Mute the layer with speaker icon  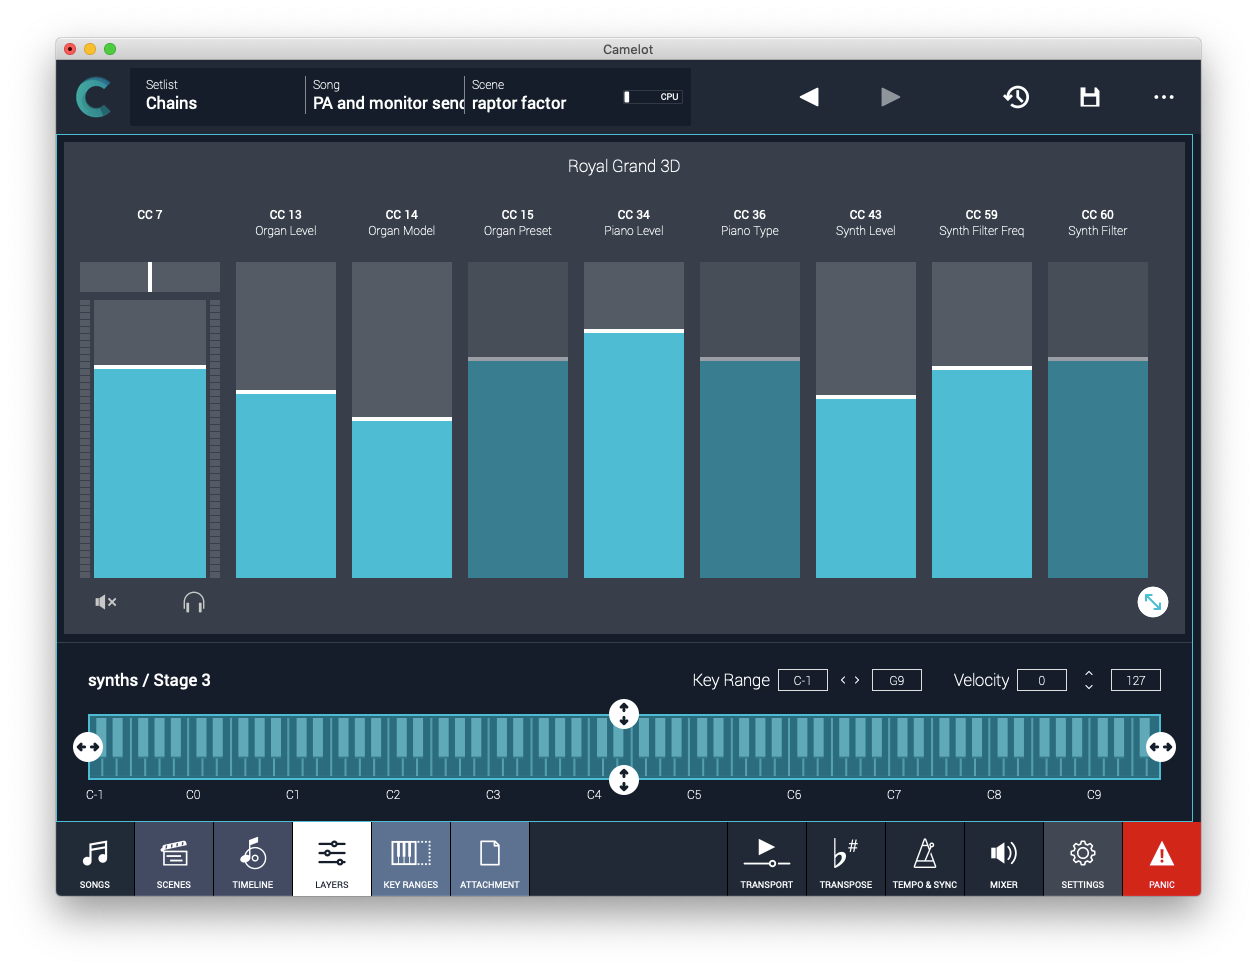106,602
